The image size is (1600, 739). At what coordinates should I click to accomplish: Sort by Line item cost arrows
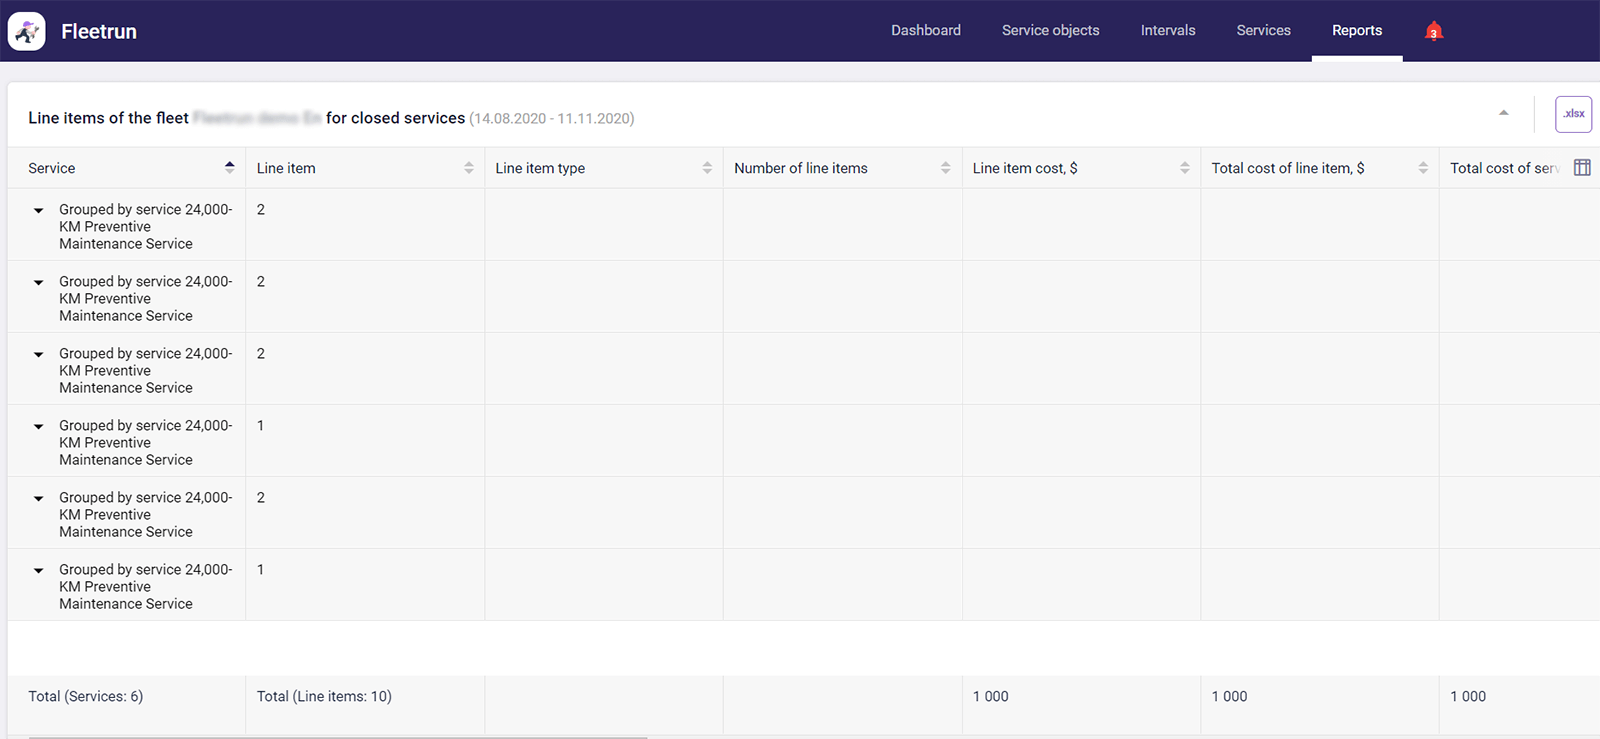pyautogui.click(x=1184, y=168)
